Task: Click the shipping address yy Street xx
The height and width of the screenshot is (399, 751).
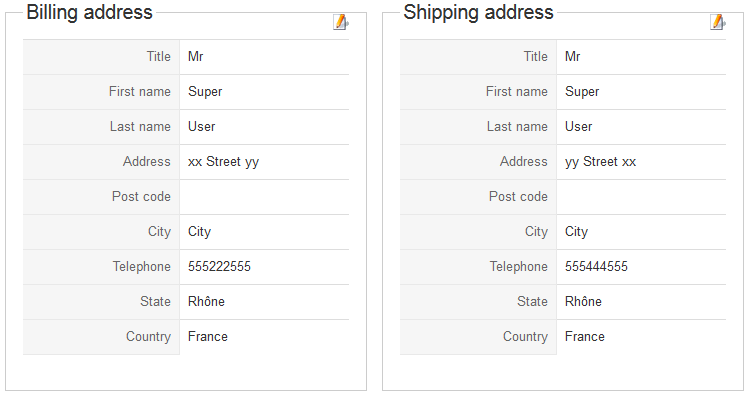Action: [x=600, y=162]
